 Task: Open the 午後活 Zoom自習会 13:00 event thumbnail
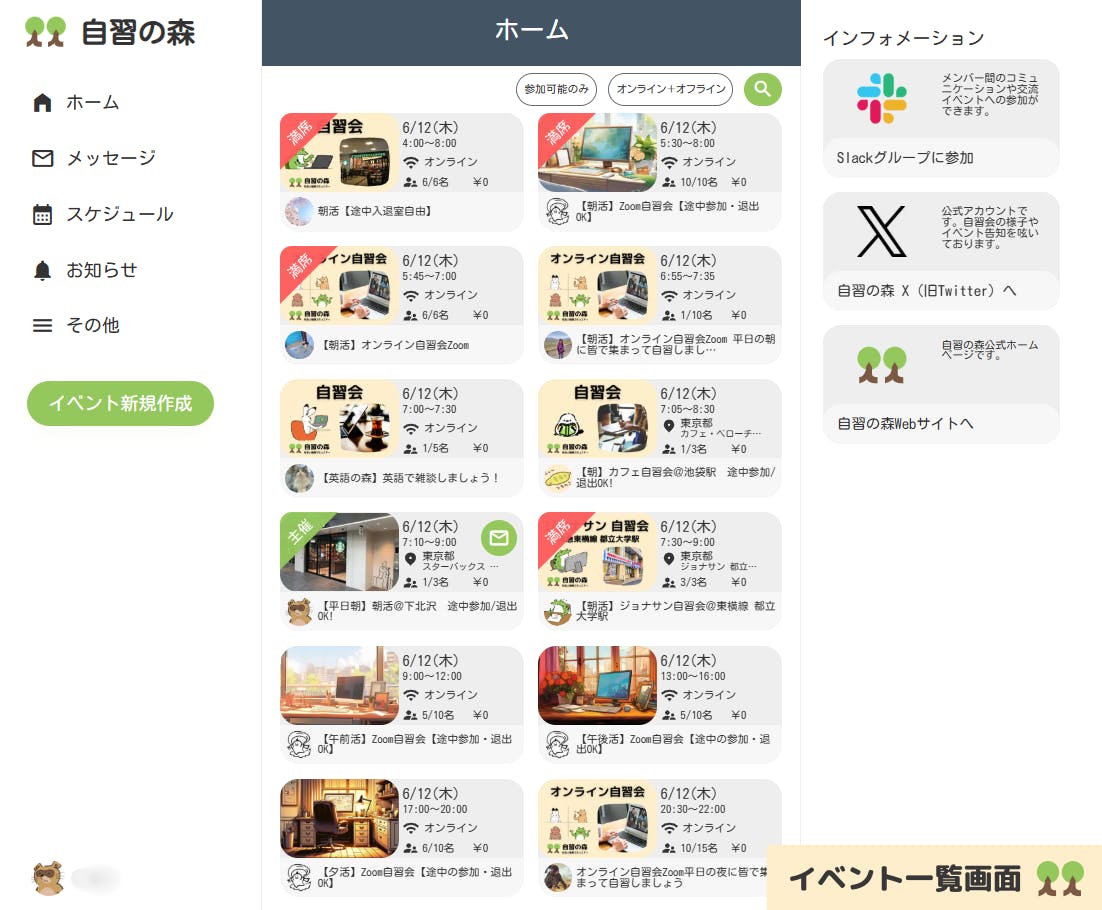597,685
